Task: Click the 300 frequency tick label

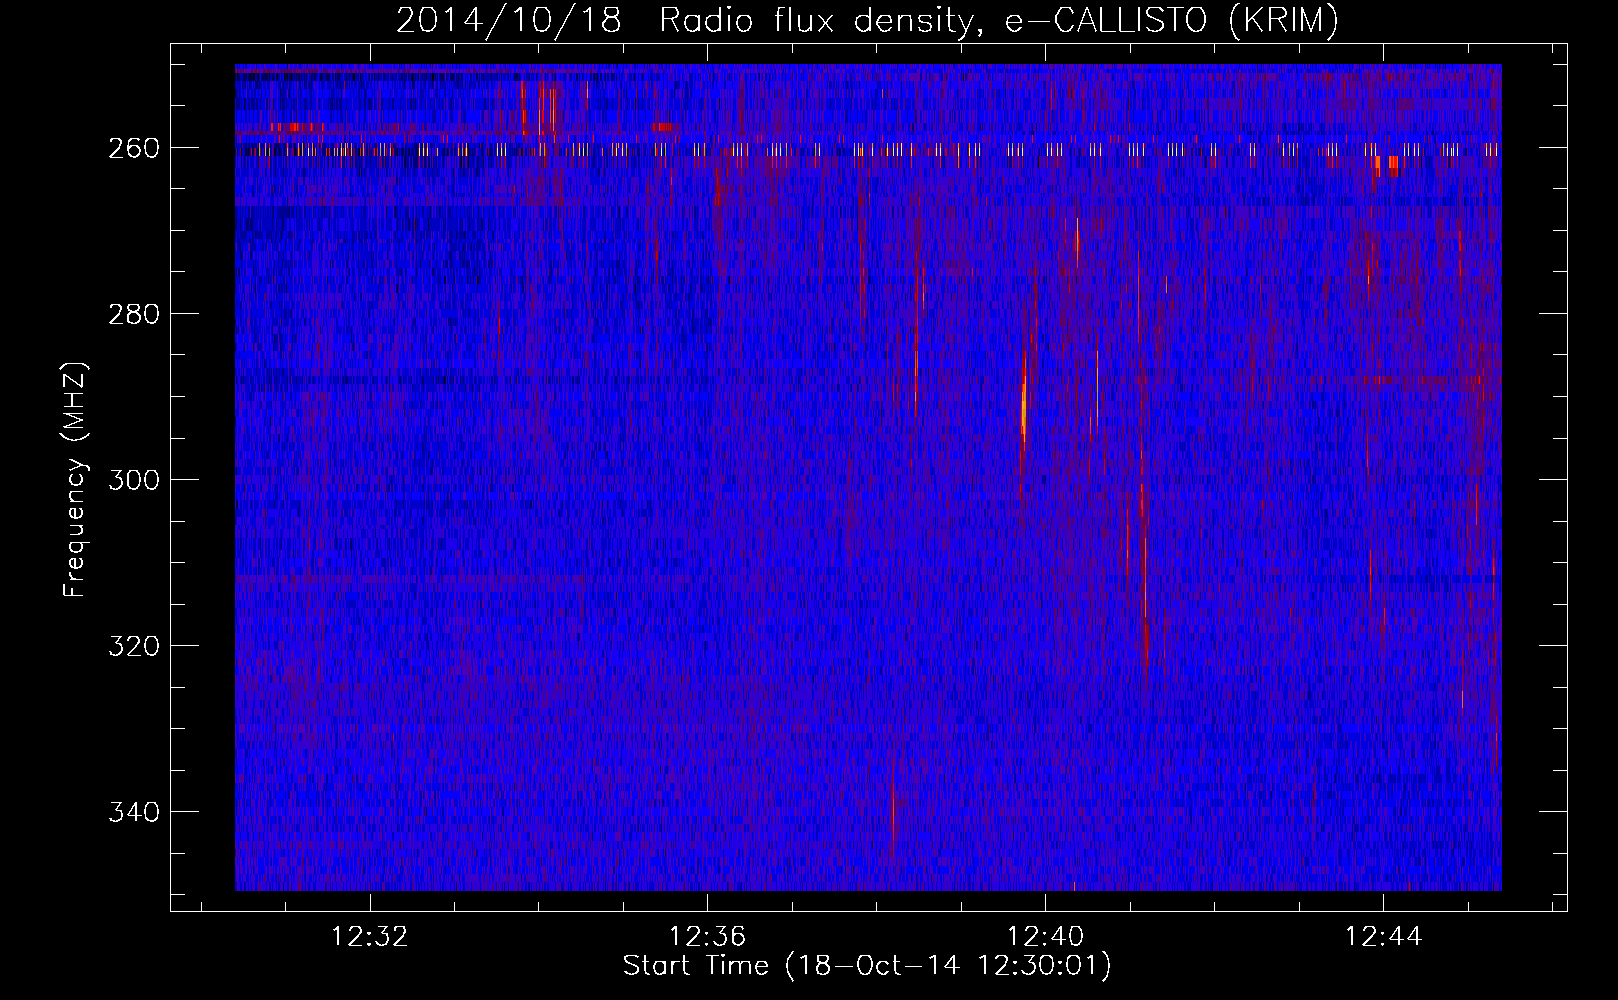Action: click(x=133, y=480)
